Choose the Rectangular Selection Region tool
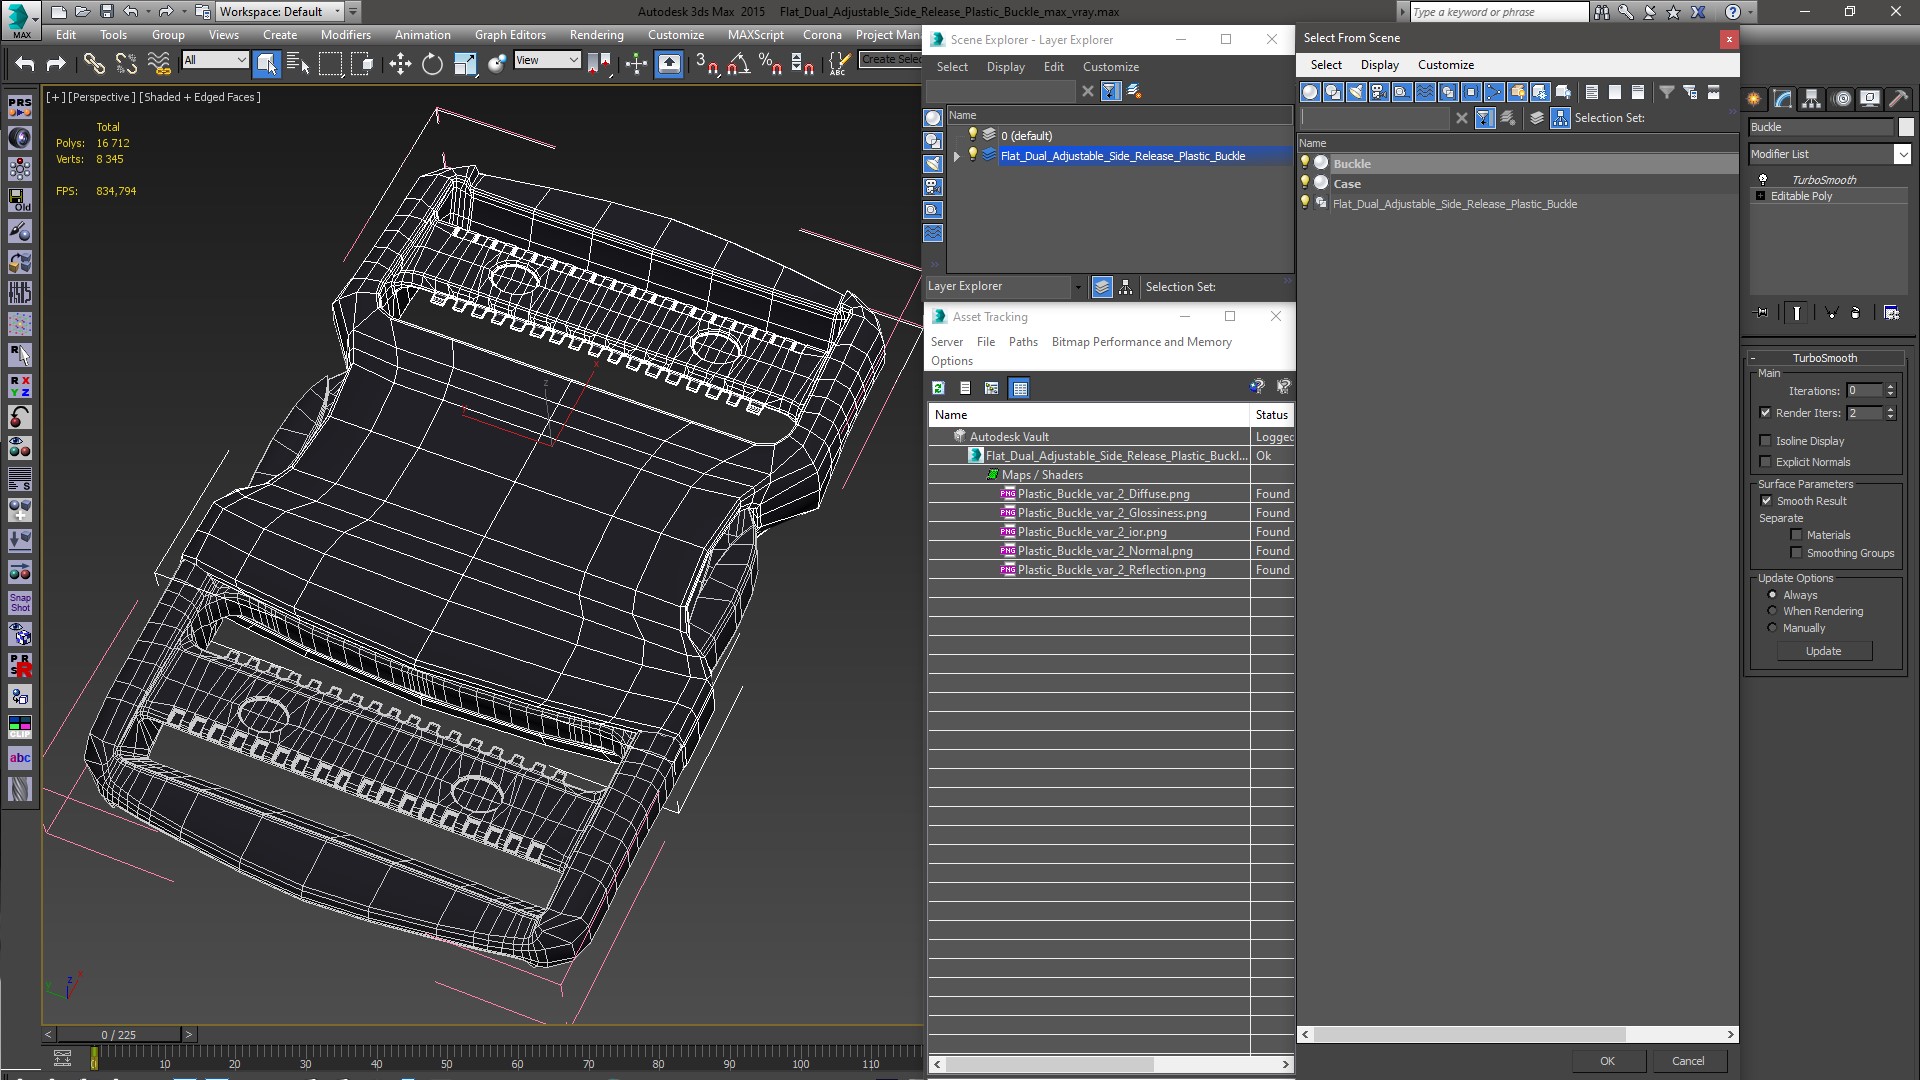This screenshot has height=1080, width=1920. pos(330,63)
